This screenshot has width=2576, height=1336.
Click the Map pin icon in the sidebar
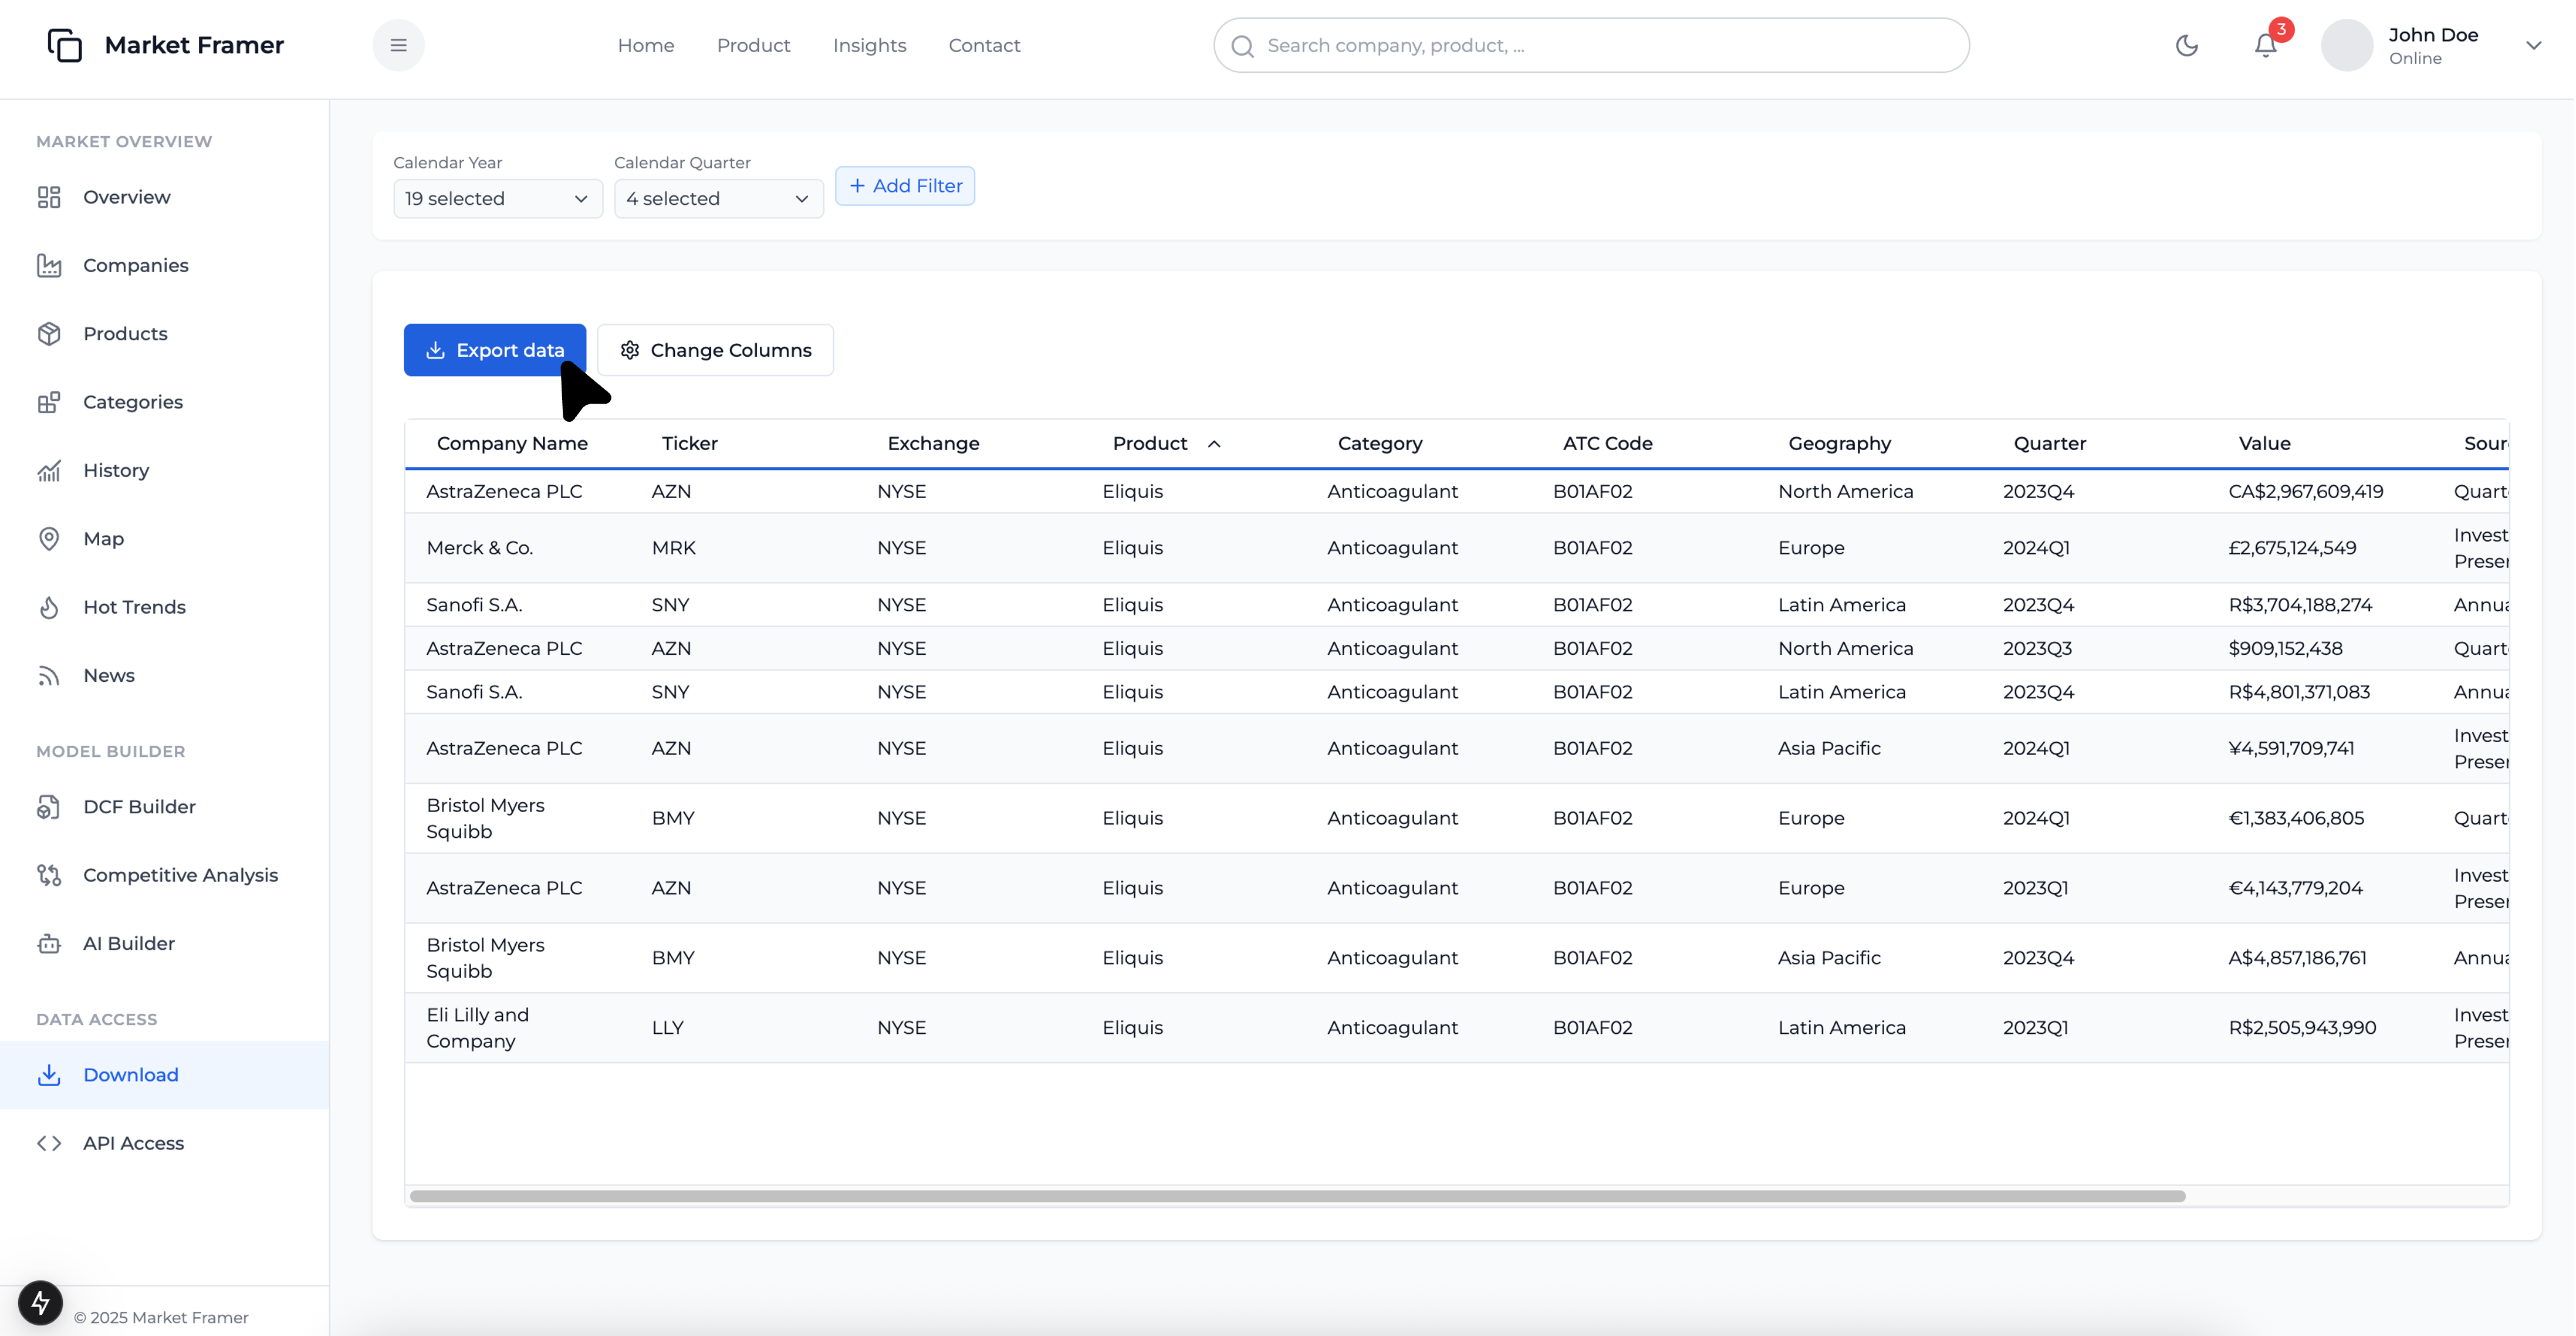[49, 539]
